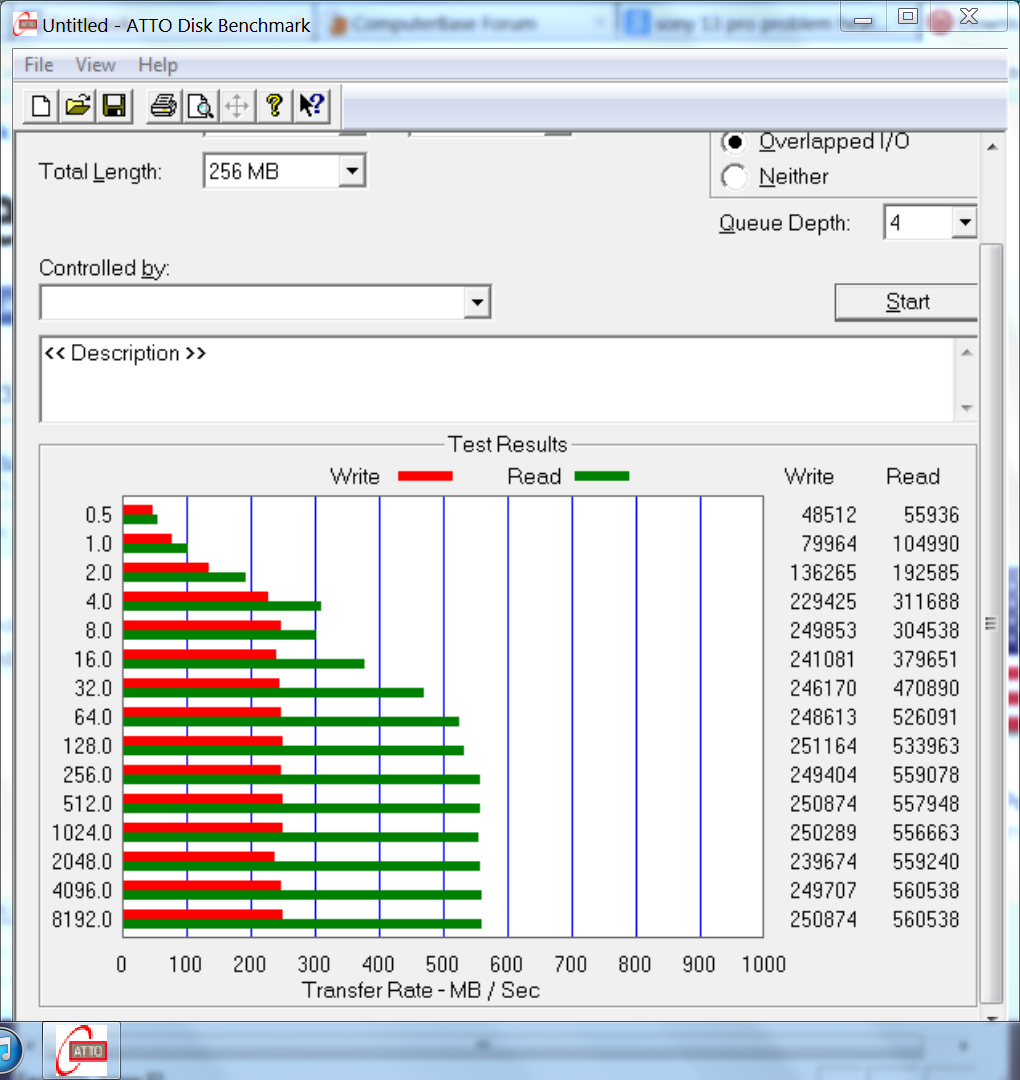Click the read value 104990
Viewport: 1020px width, 1080px height.
point(926,544)
